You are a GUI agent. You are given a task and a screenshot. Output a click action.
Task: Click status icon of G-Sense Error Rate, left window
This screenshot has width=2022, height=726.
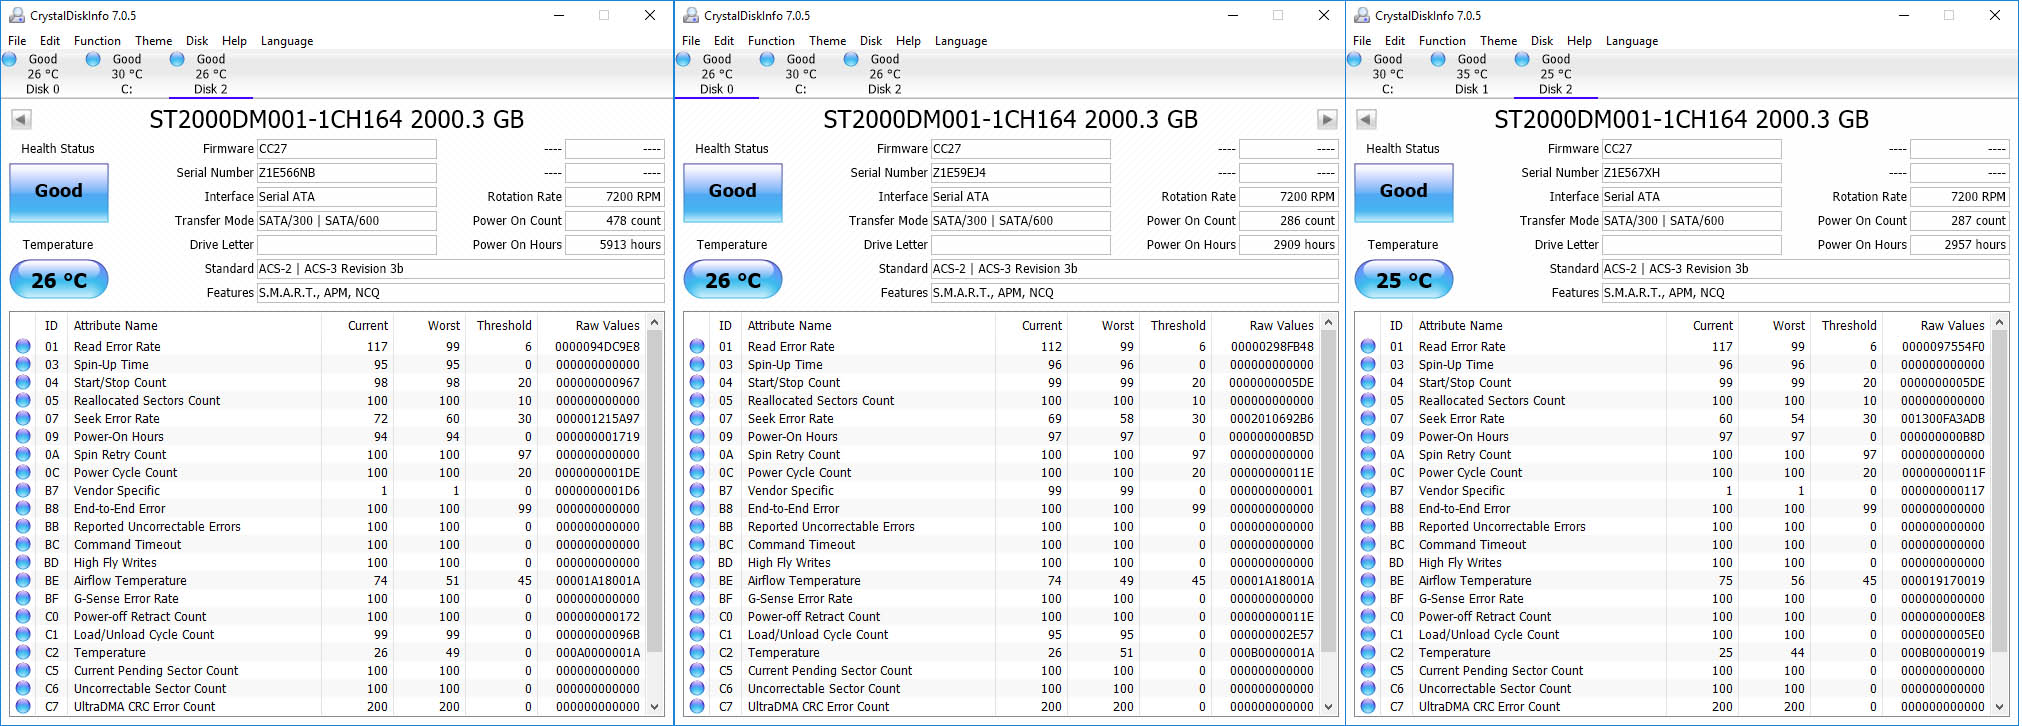(x=23, y=598)
